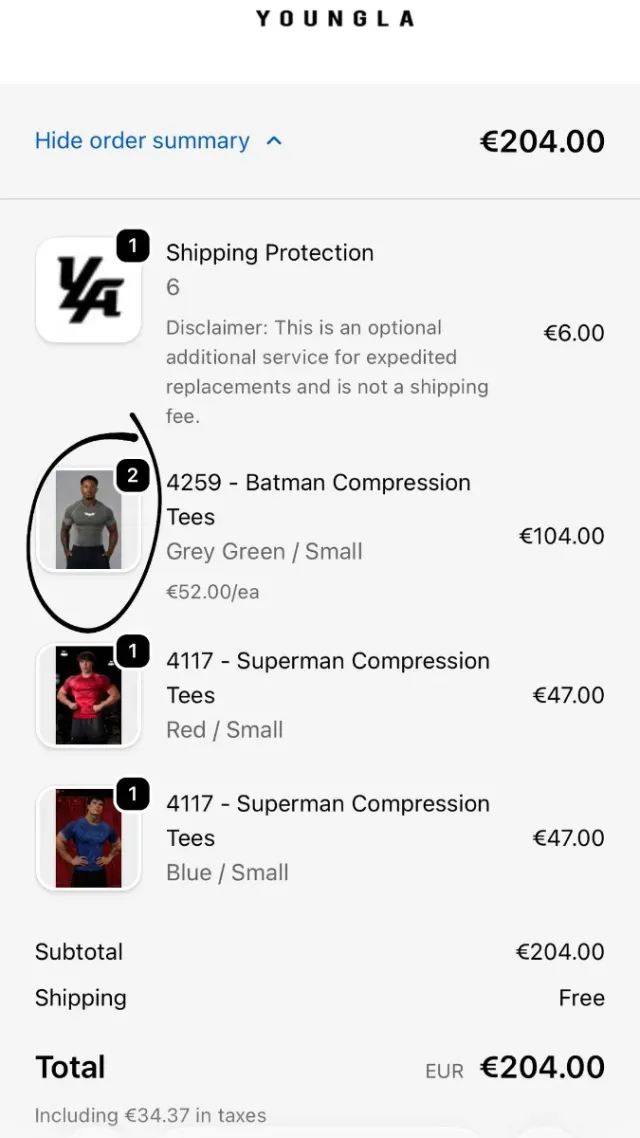Collapse the order summary via the chevron
Screen dimensions: 640x1138
pos(272,141)
